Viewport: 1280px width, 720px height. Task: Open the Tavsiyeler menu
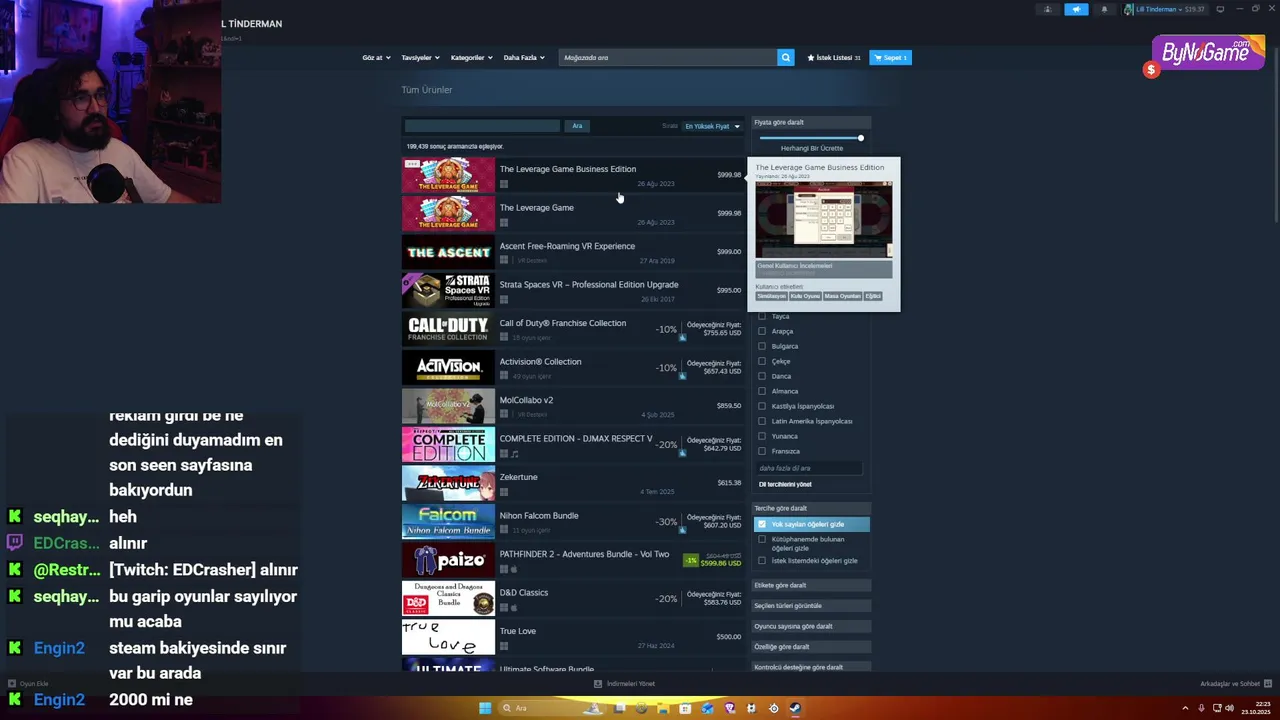point(420,58)
